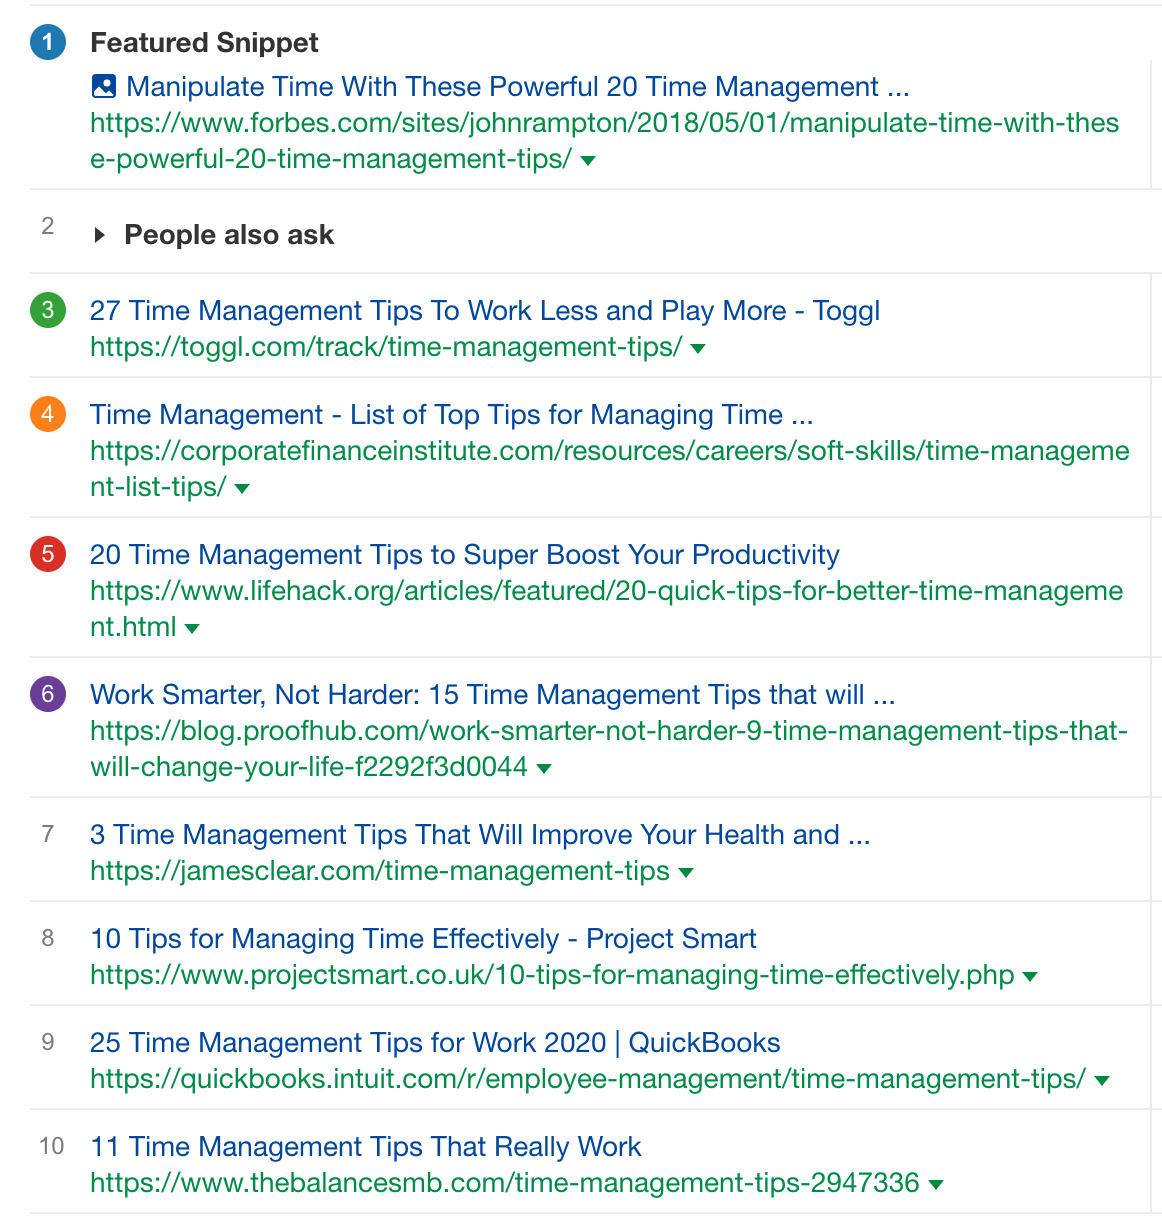This screenshot has height=1220, width=1162.
Task: Click the Featured Snippet heading
Action: point(204,43)
